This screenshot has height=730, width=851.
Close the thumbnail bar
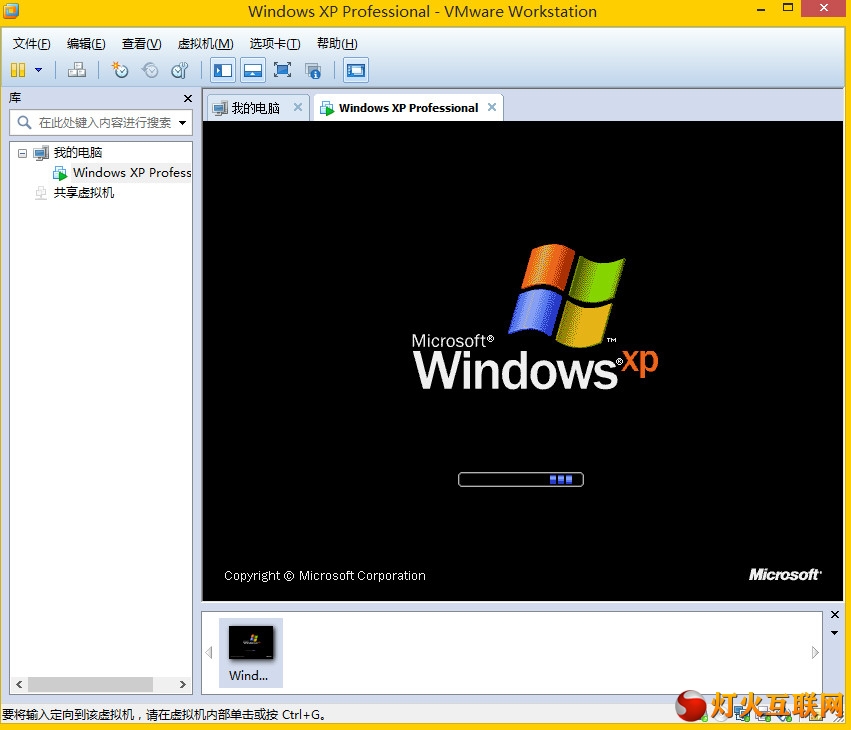point(835,614)
